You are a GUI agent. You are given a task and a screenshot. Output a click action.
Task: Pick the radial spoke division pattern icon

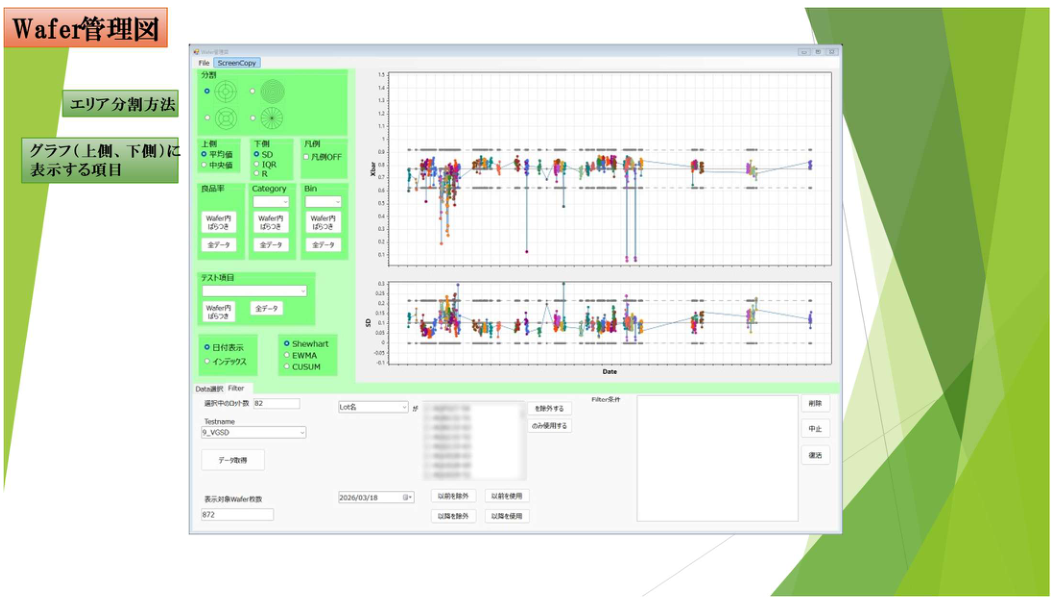tap(271, 119)
